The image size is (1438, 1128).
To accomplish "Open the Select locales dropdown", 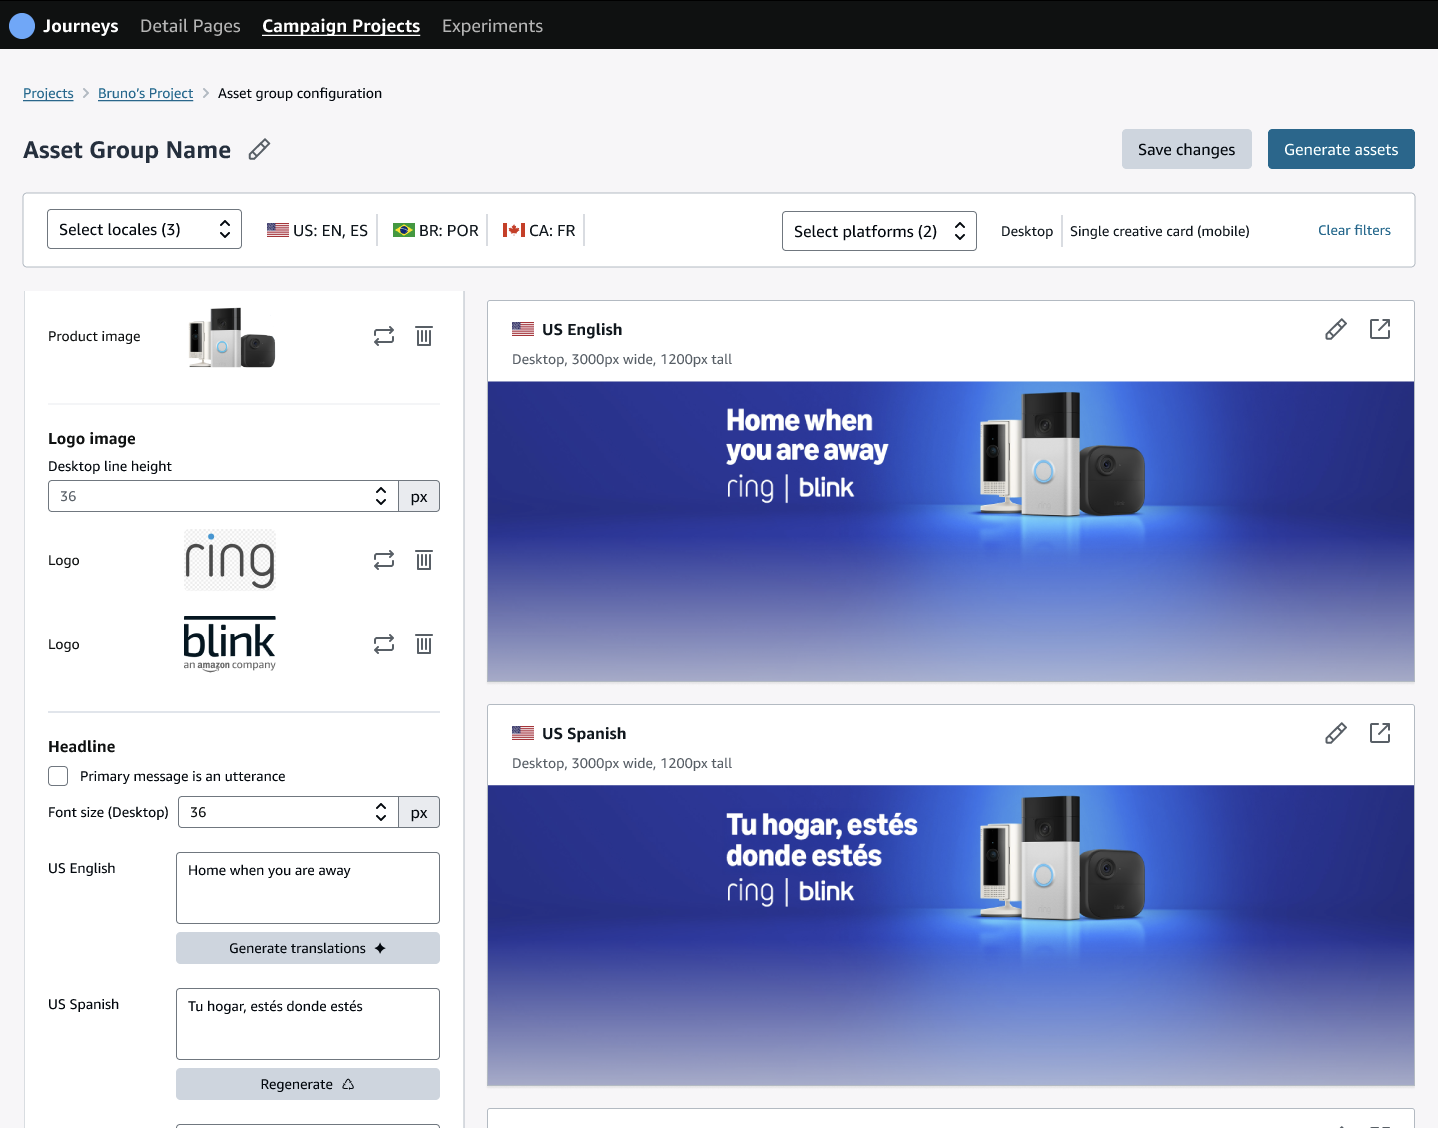I will (x=144, y=229).
